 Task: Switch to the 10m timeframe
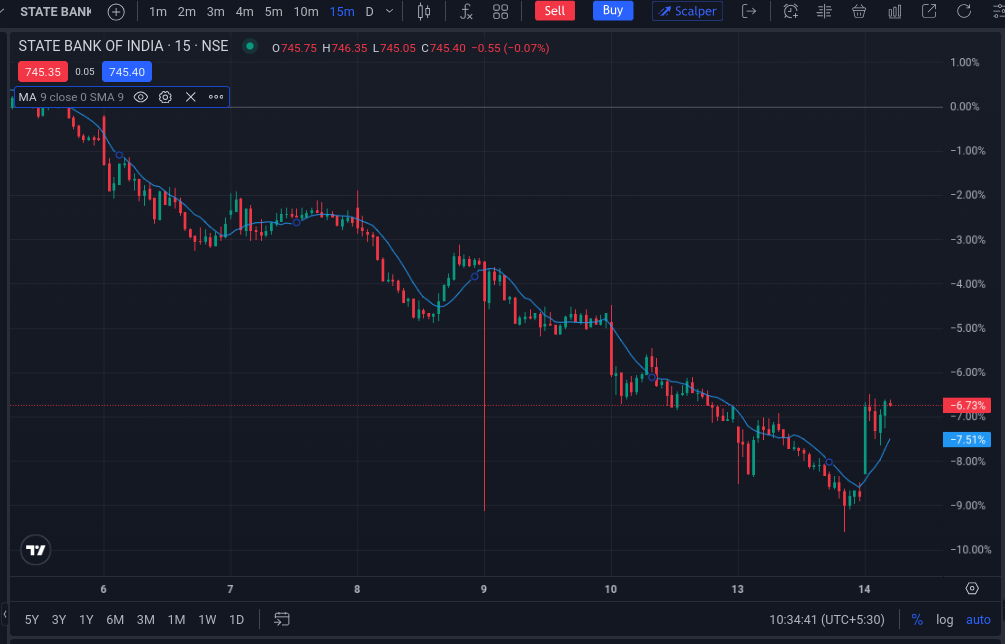tap(306, 12)
